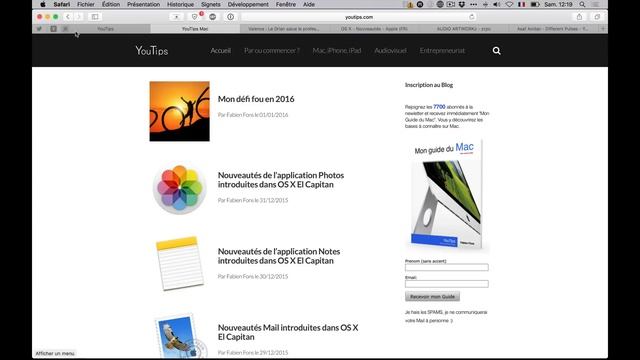Open the Safari menu
Image resolution: width=640 pixels, height=360 pixels.
coord(62,4)
